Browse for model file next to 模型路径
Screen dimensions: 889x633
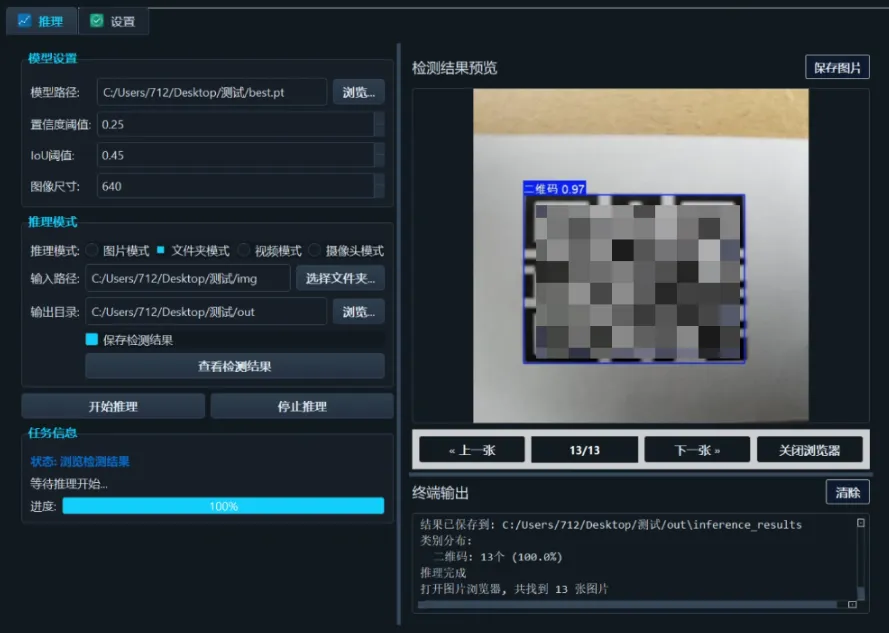(359, 92)
